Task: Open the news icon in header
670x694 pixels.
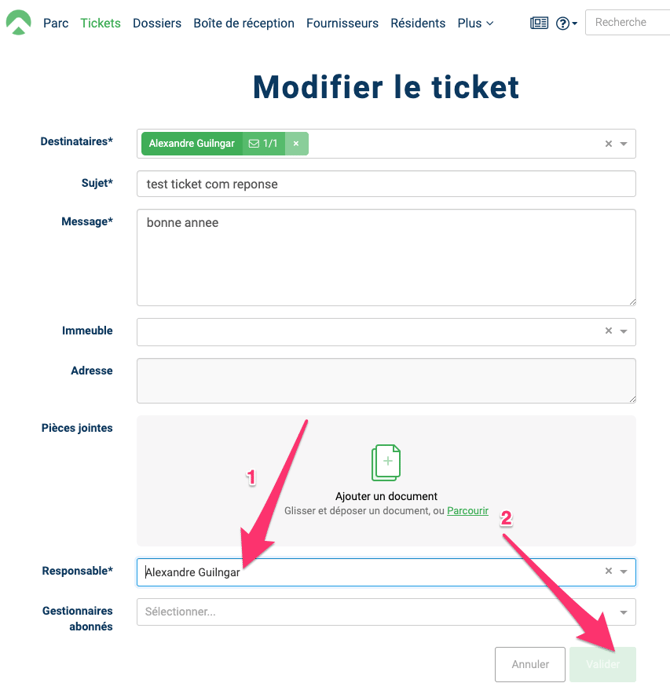Action: [x=539, y=23]
